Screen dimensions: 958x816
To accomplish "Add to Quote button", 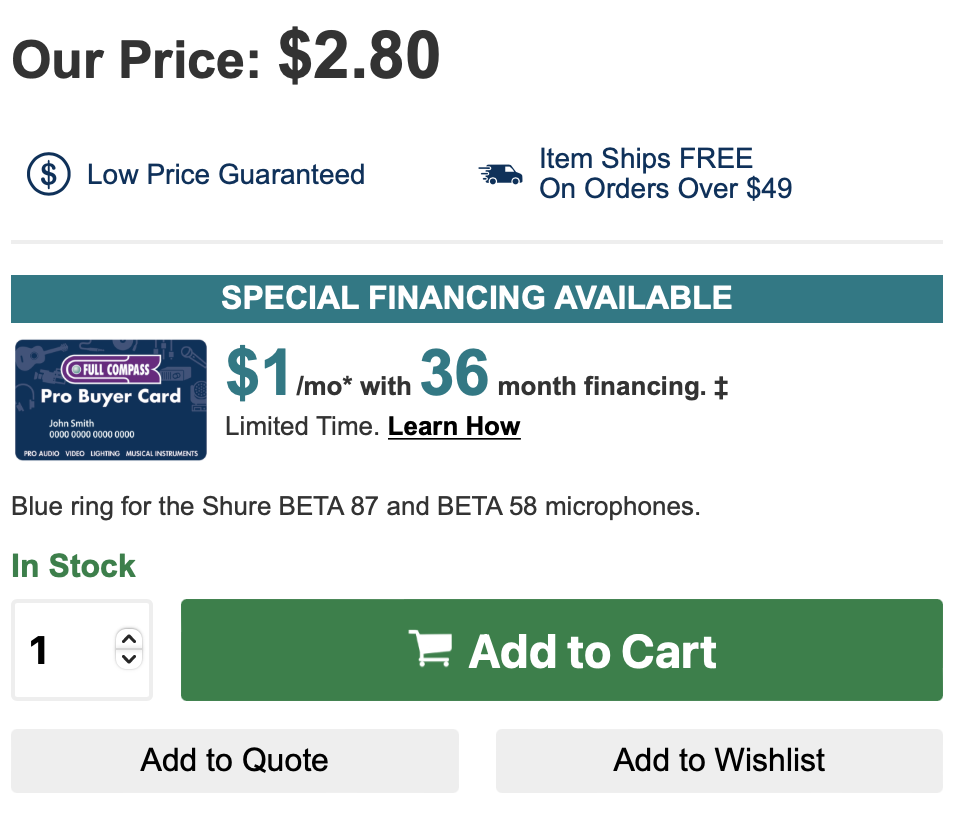I will coord(235,760).
